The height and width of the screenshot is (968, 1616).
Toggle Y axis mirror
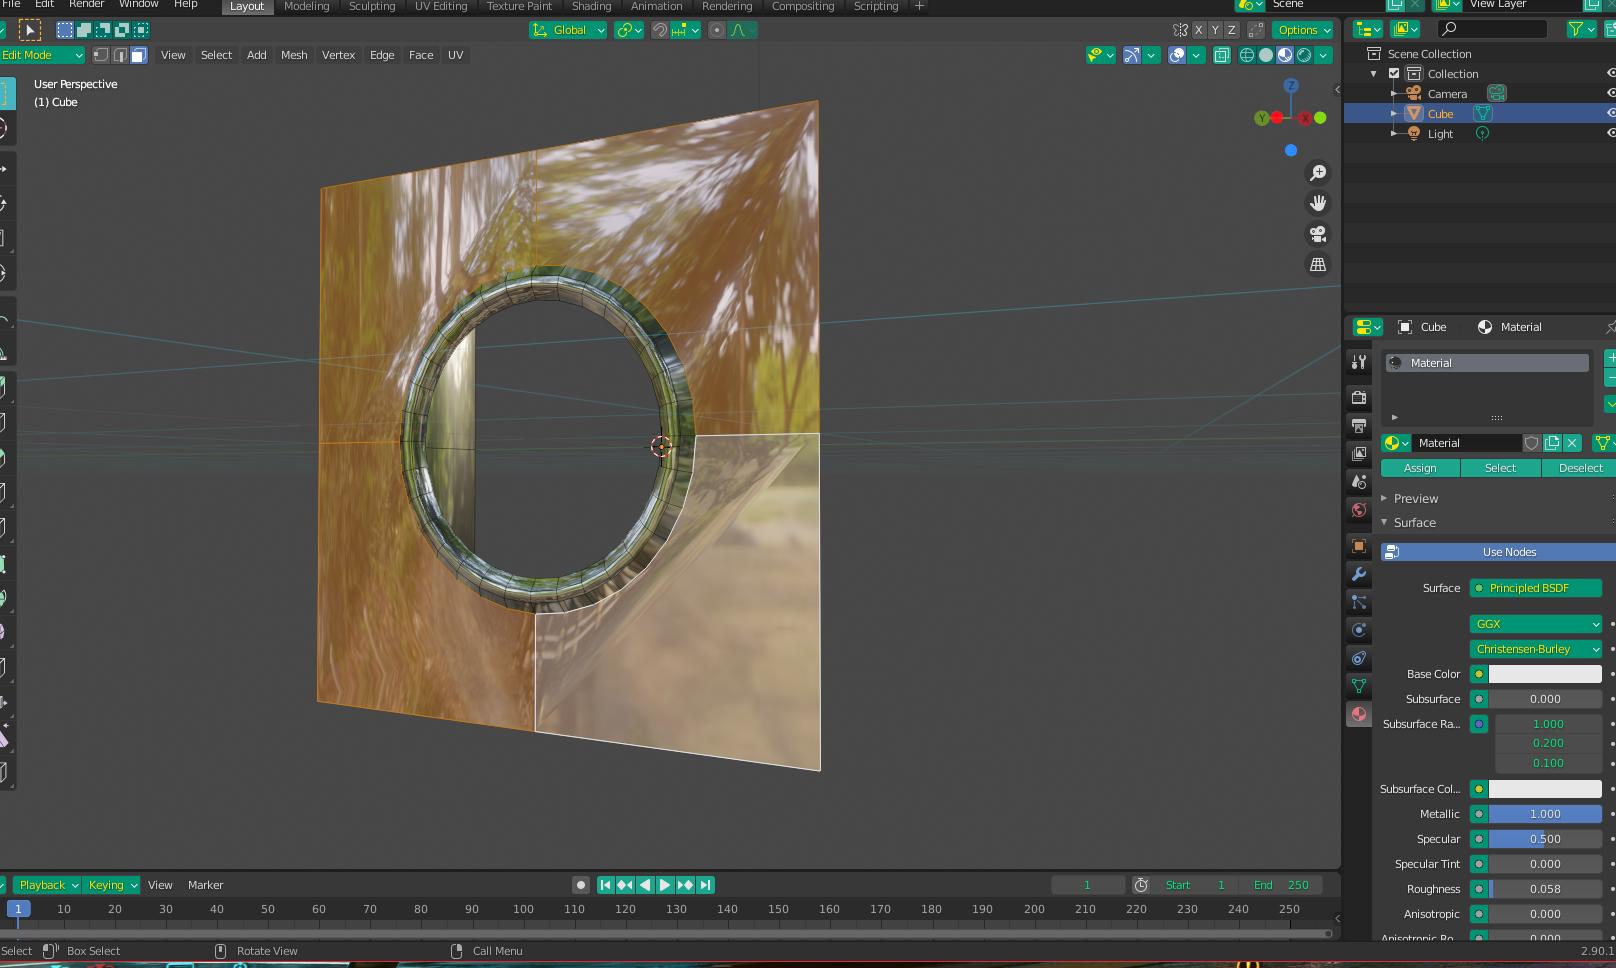click(x=1215, y=30)
